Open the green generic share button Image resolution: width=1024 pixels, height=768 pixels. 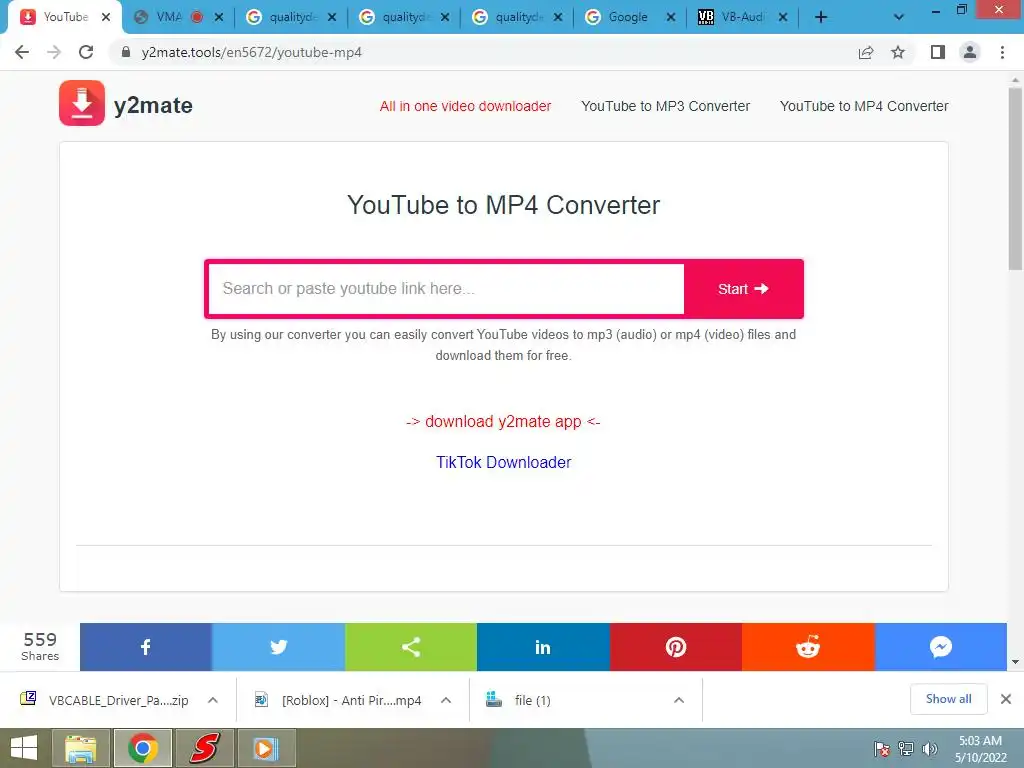(x=411, y=647)
